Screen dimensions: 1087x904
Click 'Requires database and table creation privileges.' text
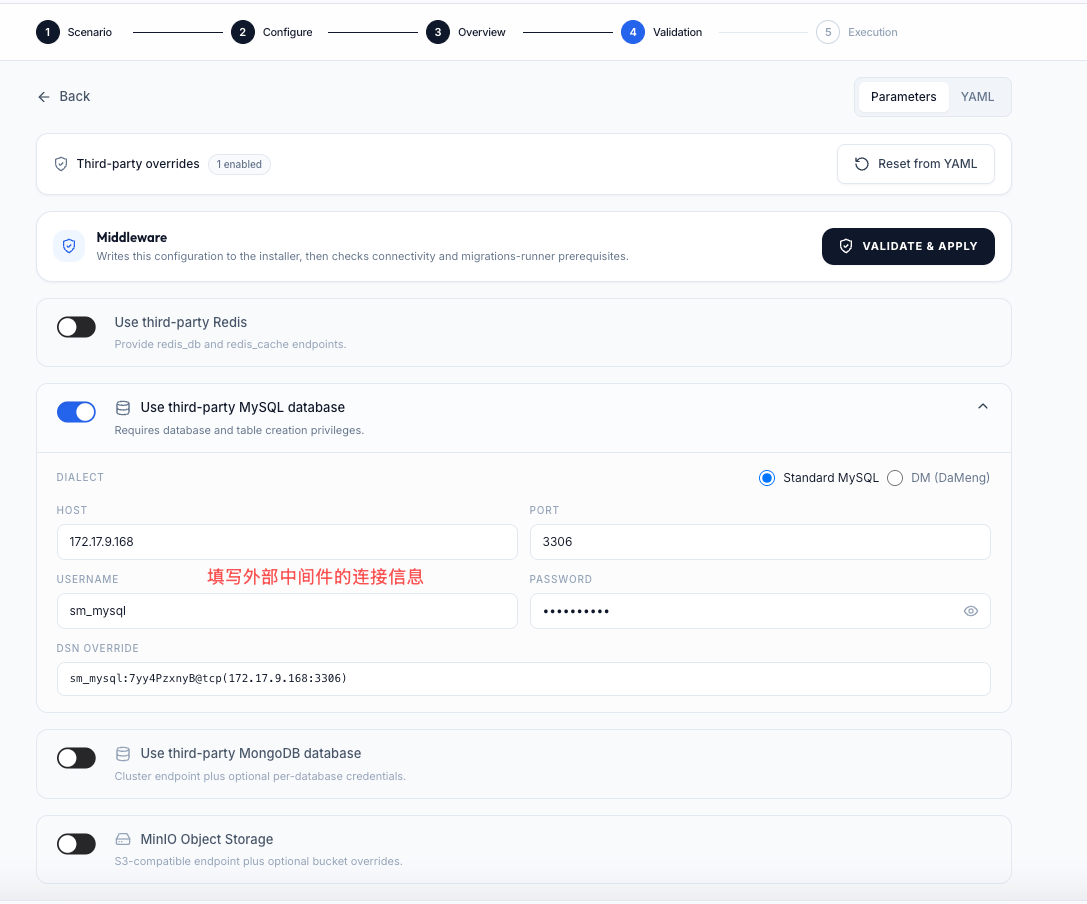(239, 431)
